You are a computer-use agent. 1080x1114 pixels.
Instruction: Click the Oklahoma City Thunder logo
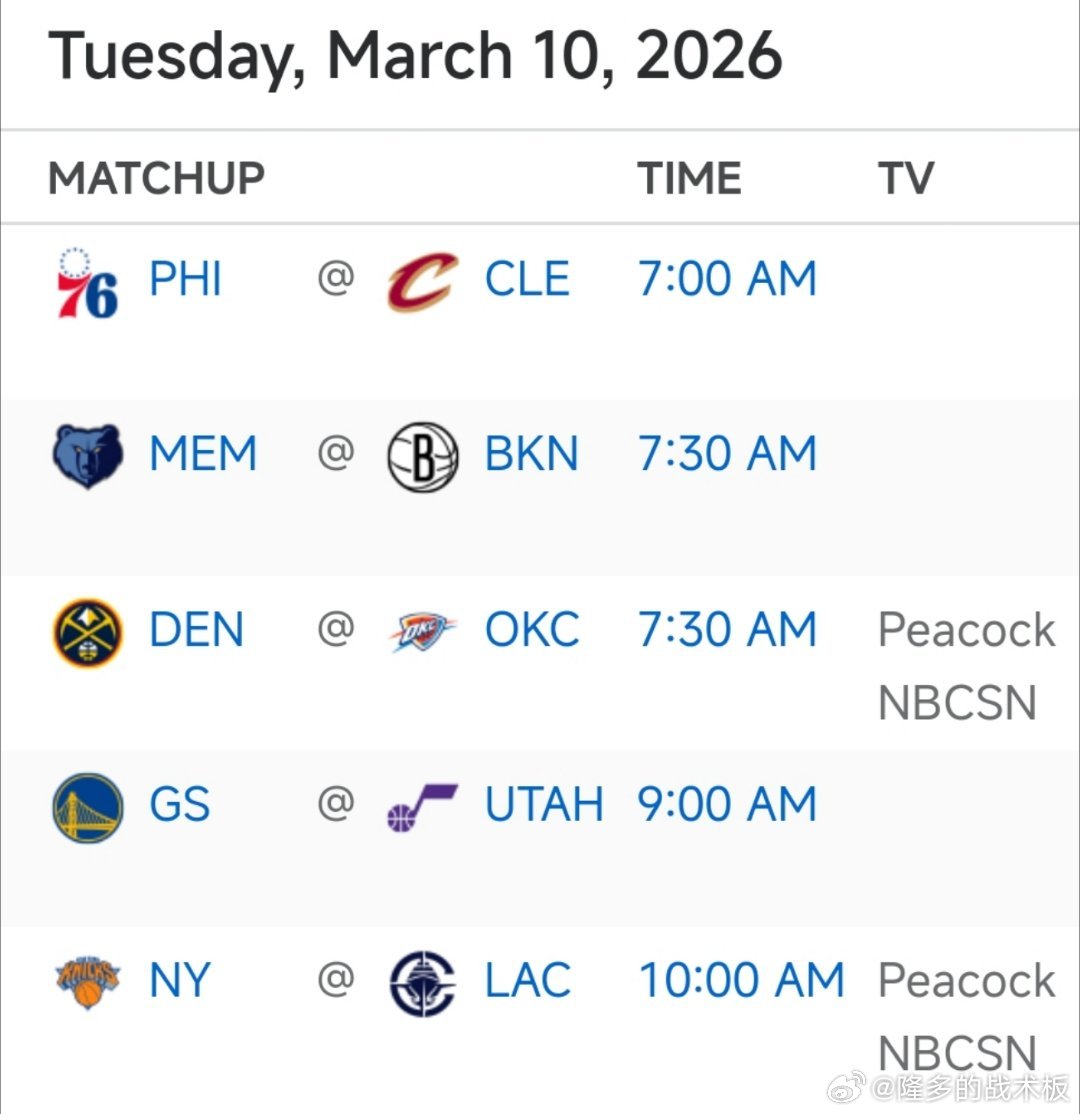(x=422, y=633)
